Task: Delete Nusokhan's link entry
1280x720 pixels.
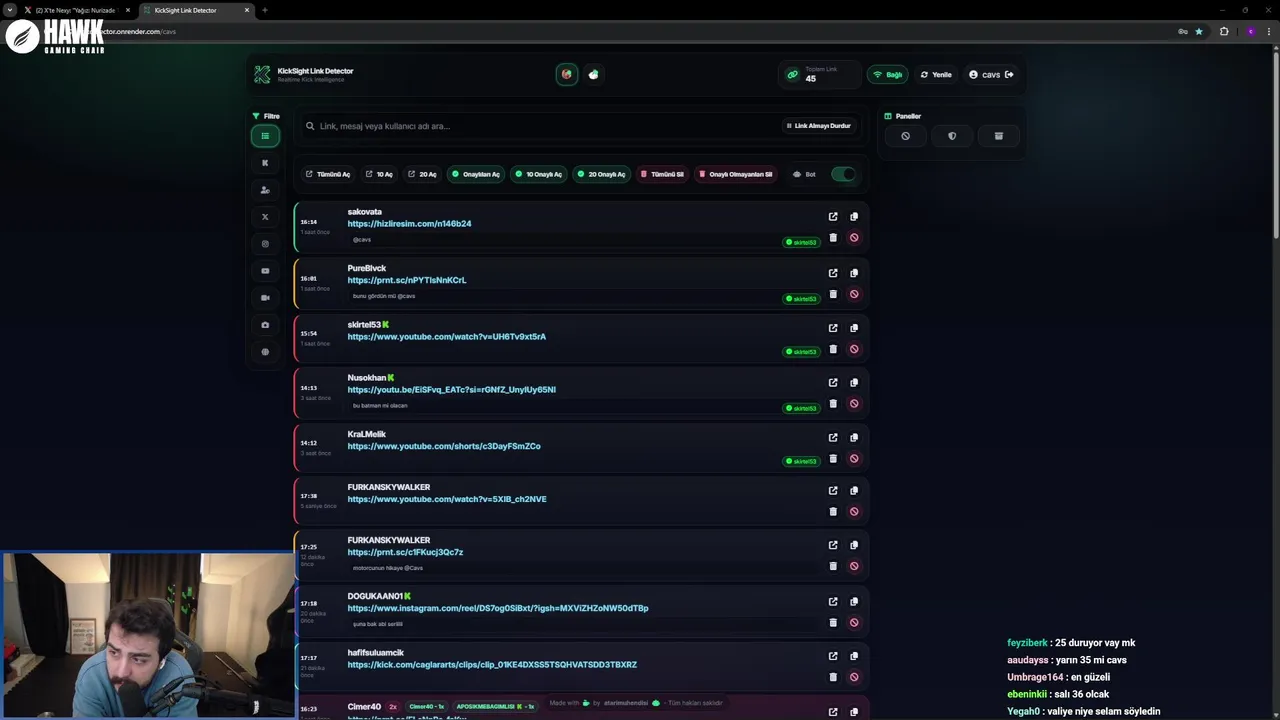Action: [x=833, y=404]
